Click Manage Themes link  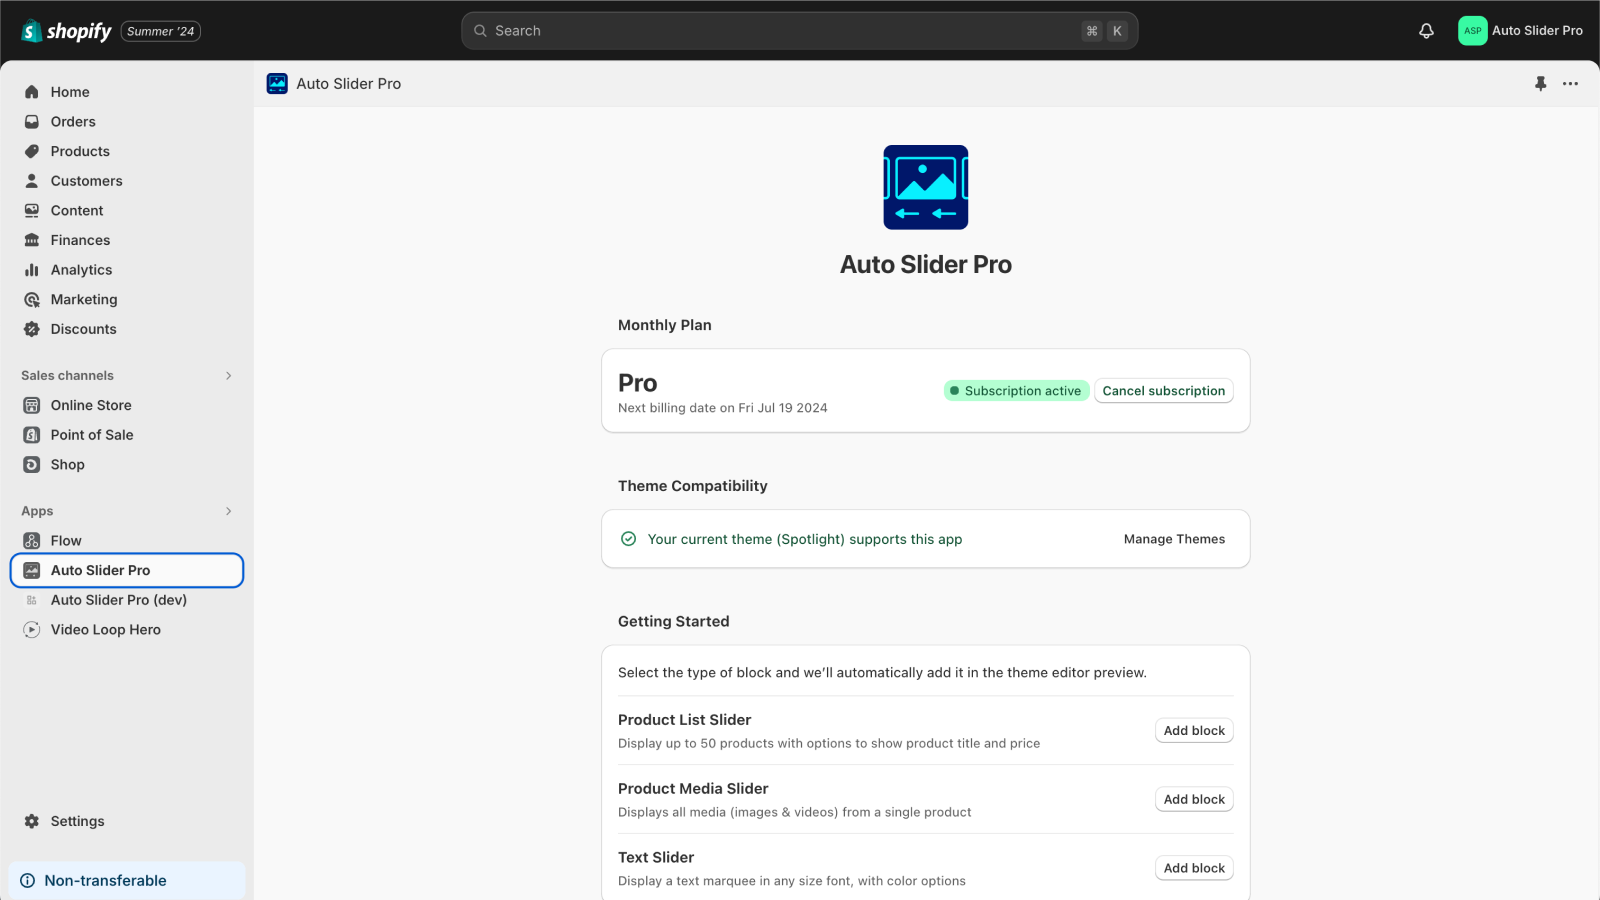tap(1174, 539)
